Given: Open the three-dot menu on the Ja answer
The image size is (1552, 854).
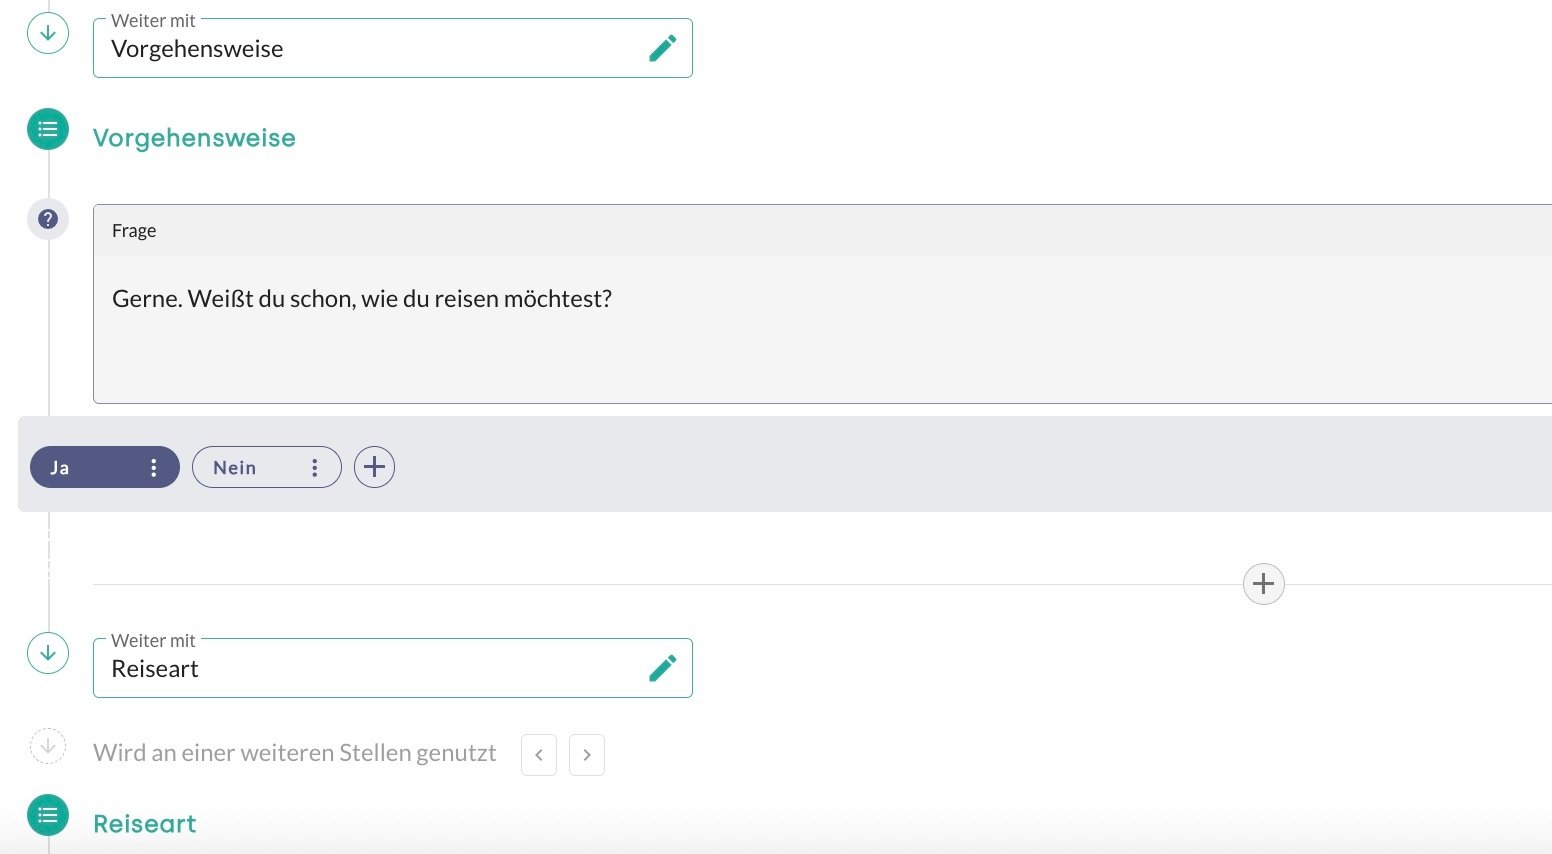Looking at the screenshot, I should pyautogui.click(x=153, y=468).
